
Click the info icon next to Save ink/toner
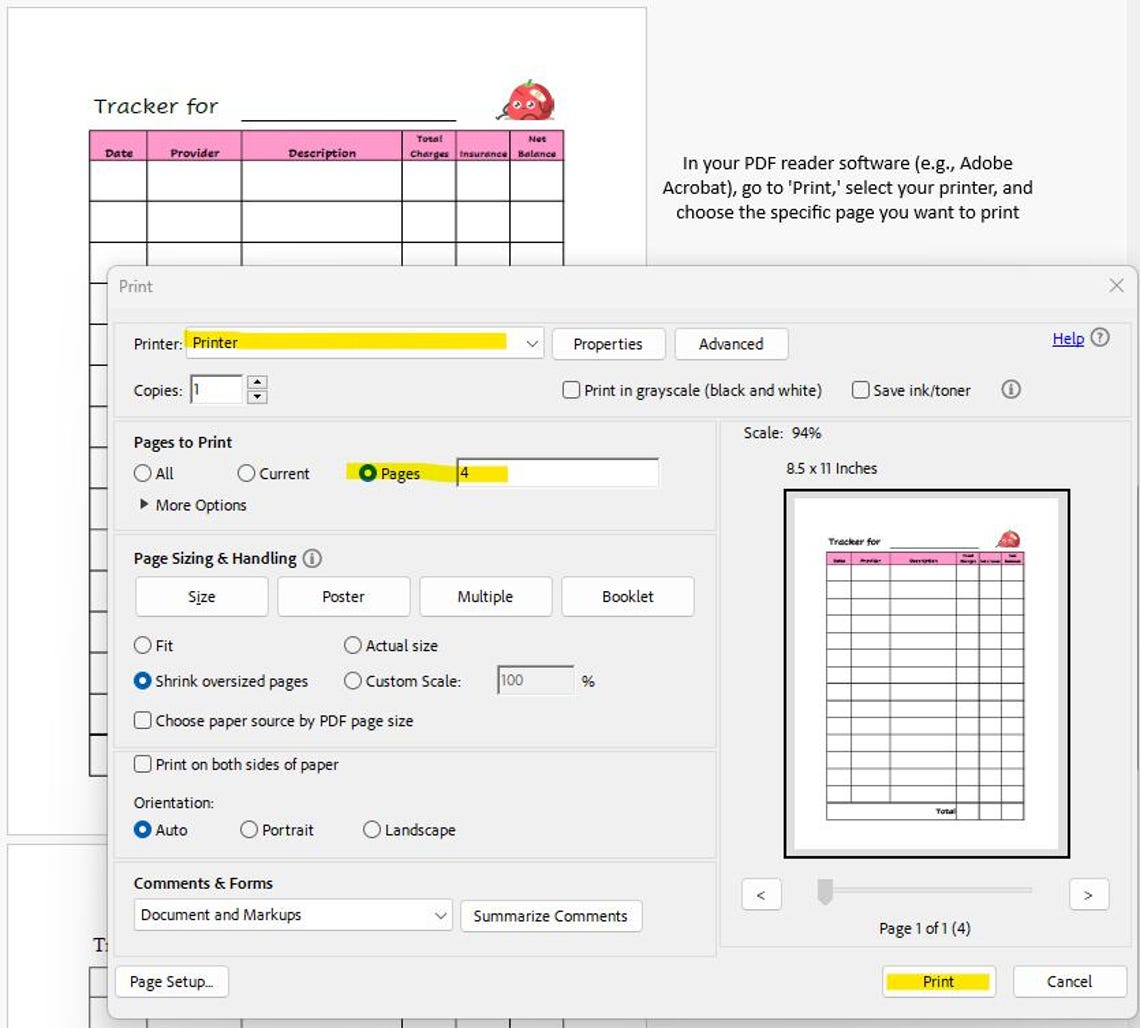tap(1010, 390)
